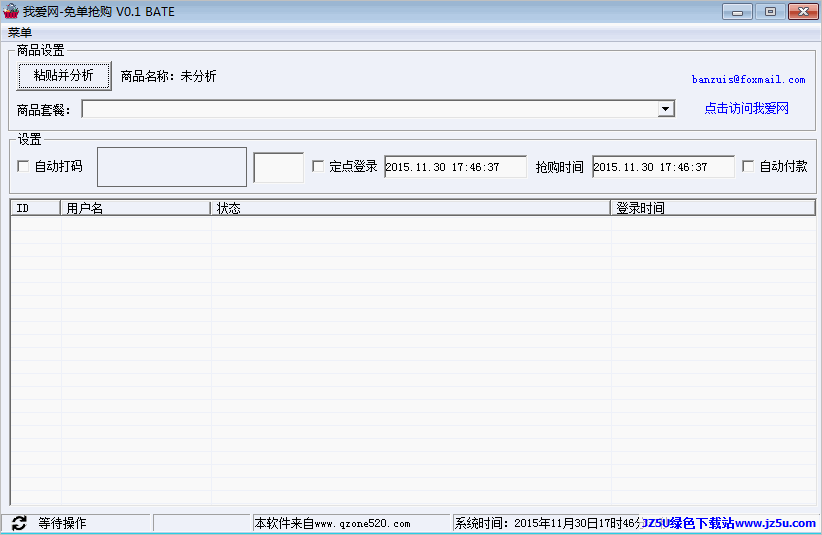The image size is (822, 535).
Task: Minimize the 我爱网-免单抢购 window
Action: pos(737,12)
